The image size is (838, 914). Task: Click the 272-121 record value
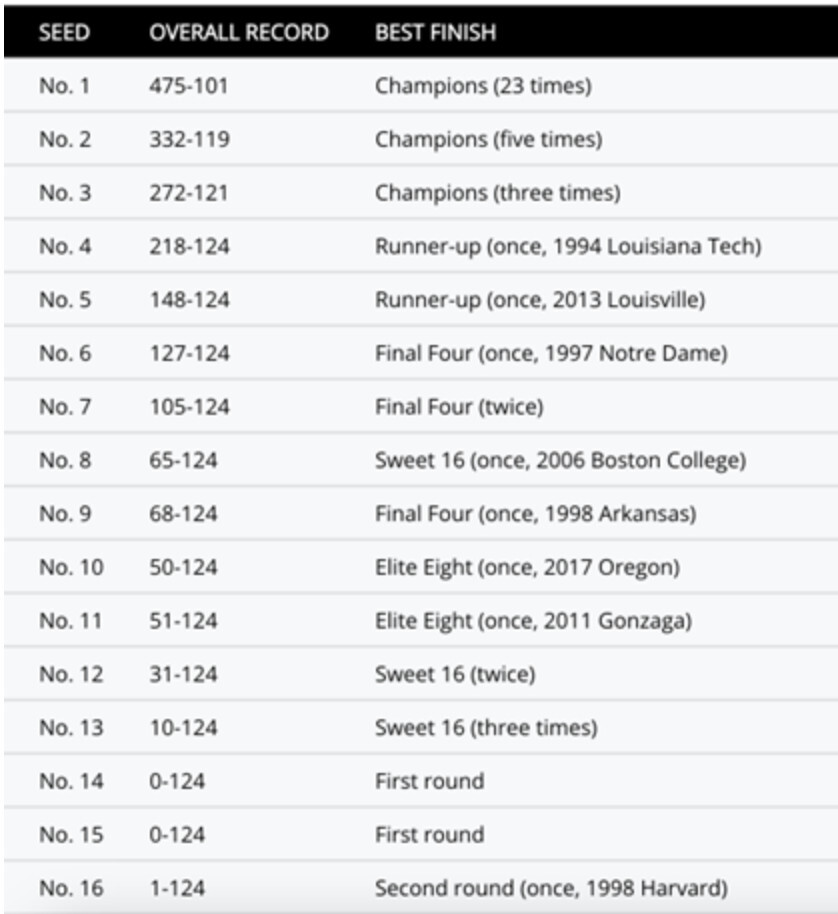(189, 192)
